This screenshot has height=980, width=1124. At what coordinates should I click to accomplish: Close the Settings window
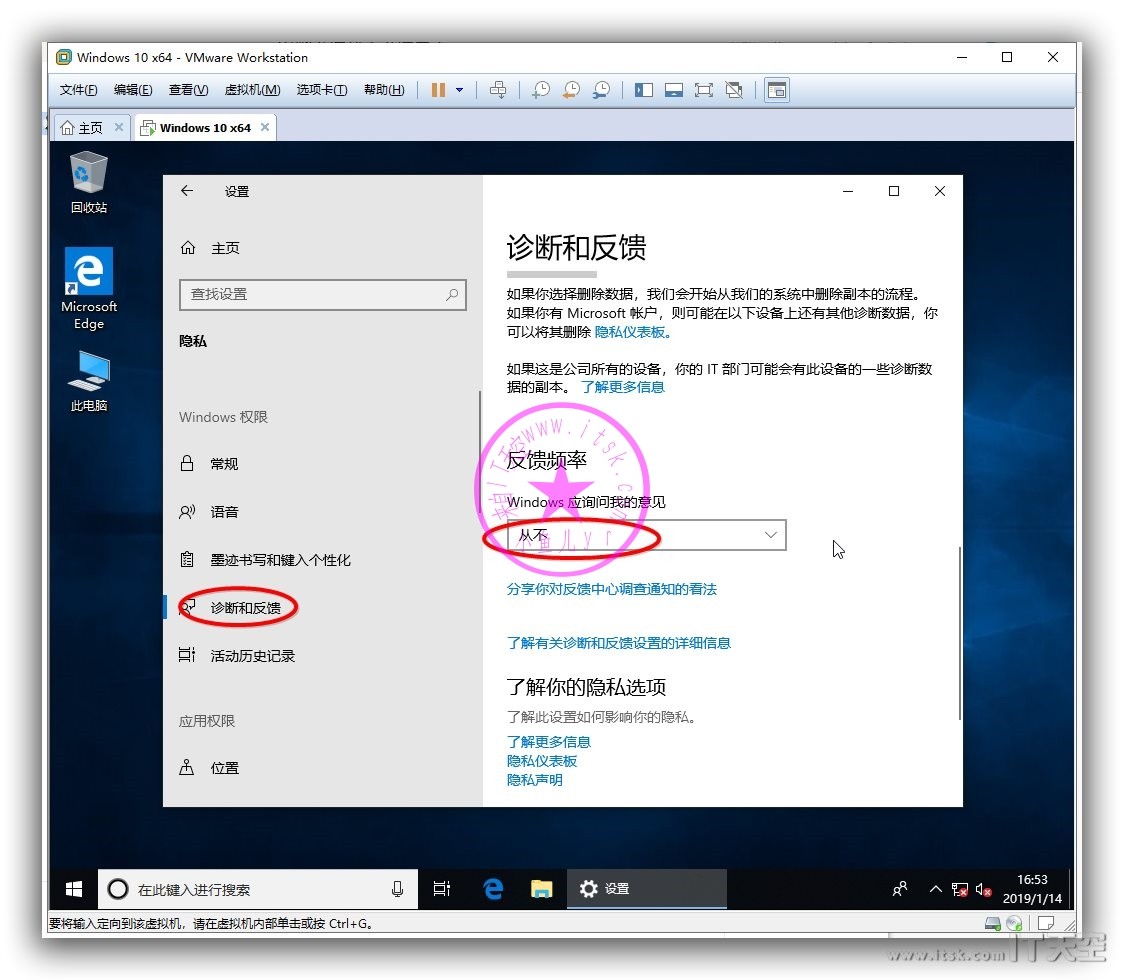940,191
